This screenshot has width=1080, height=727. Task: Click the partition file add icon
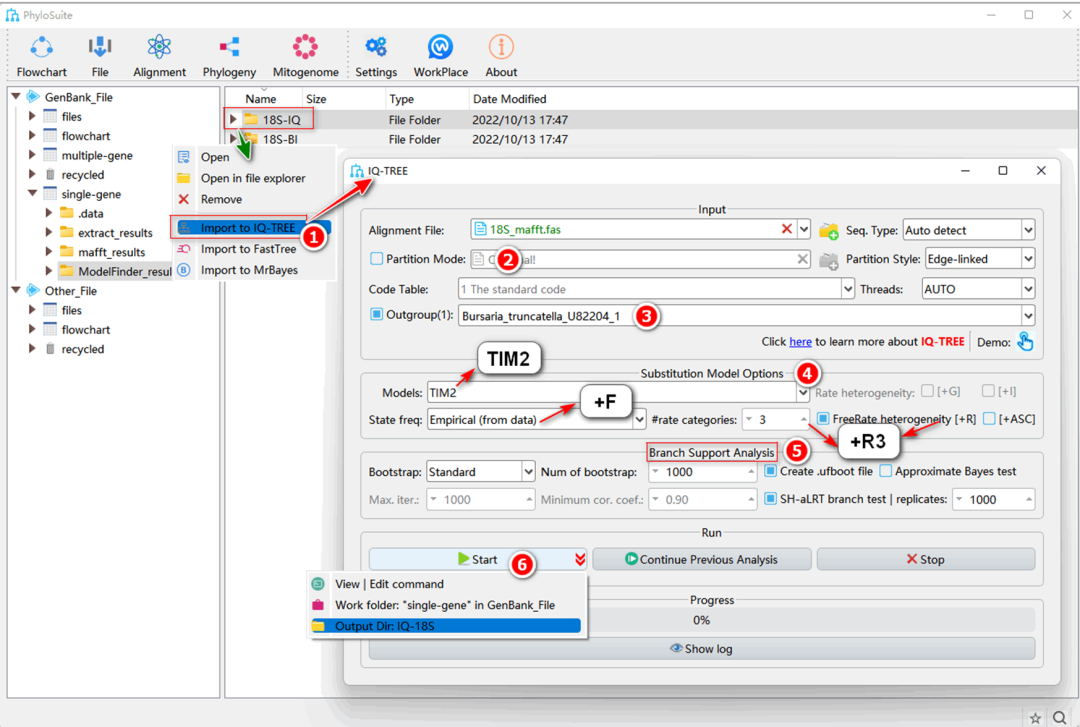(829, 260)
